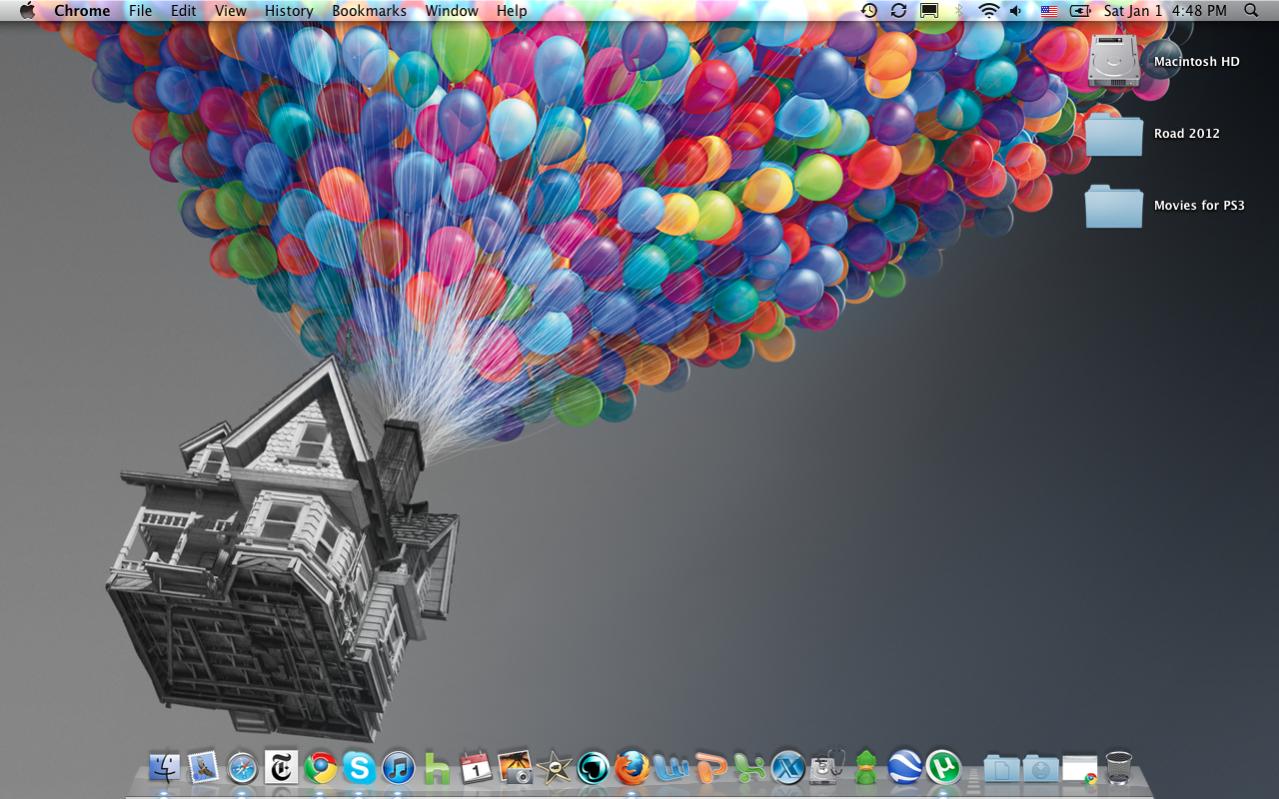Screen dimensions: 1279x799
Task: Open the US flag input menu
Action: pyautogui.click(x=1049, y=11)
